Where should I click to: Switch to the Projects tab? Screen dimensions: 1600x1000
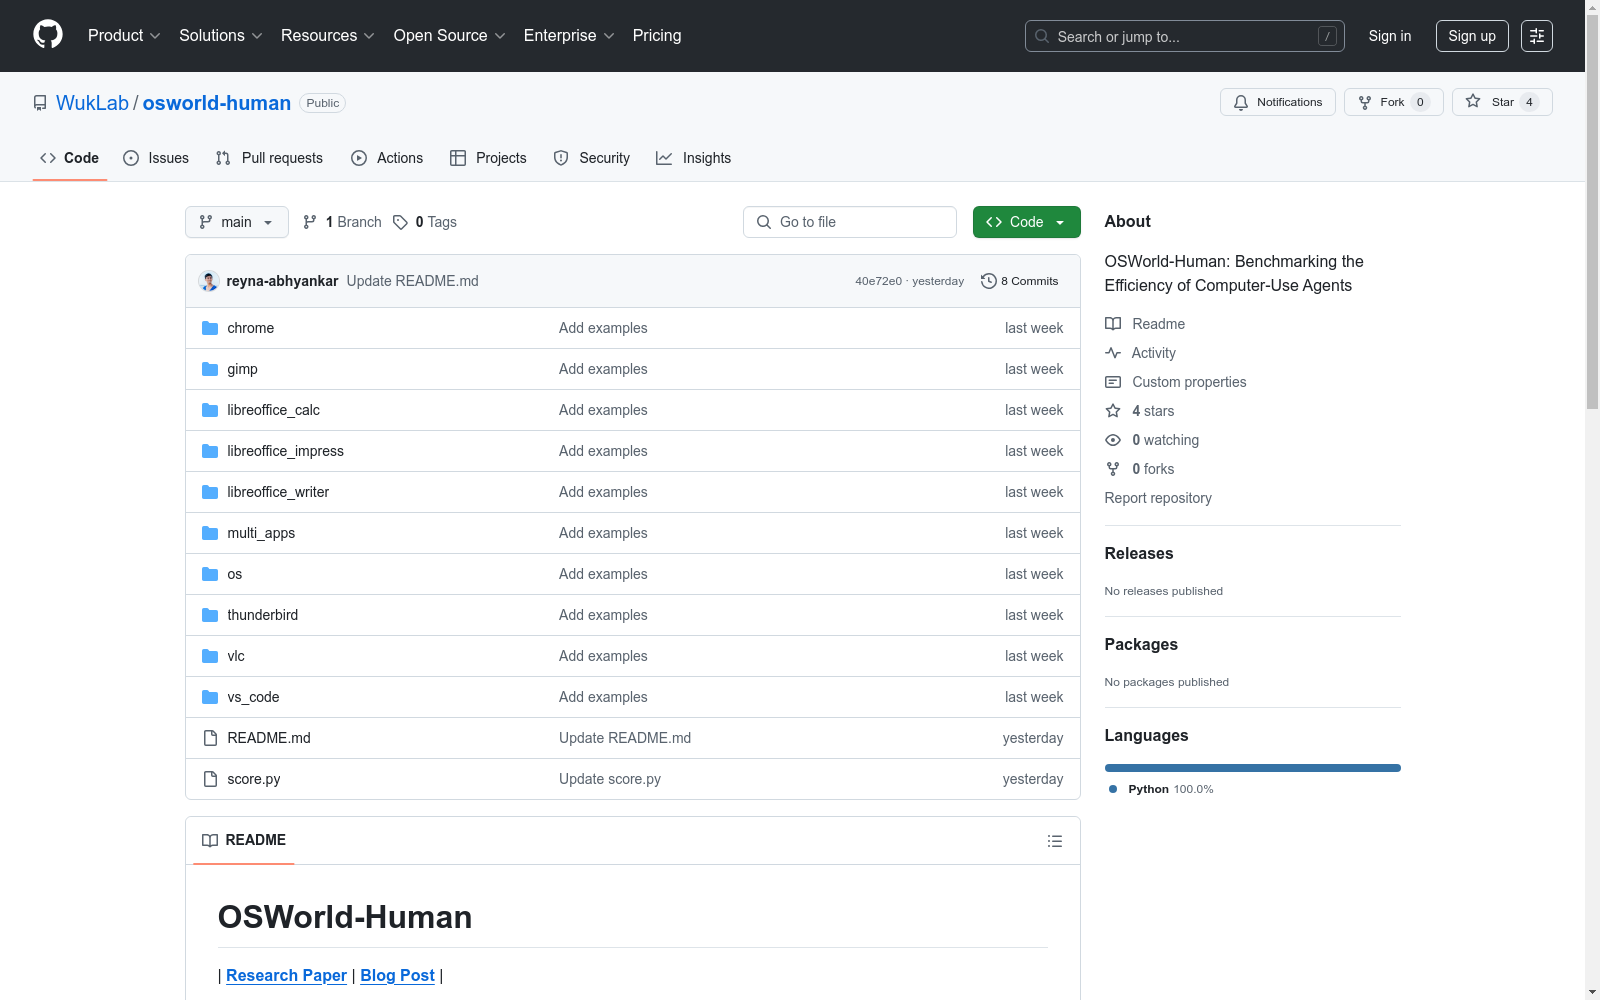coord(488,158)
